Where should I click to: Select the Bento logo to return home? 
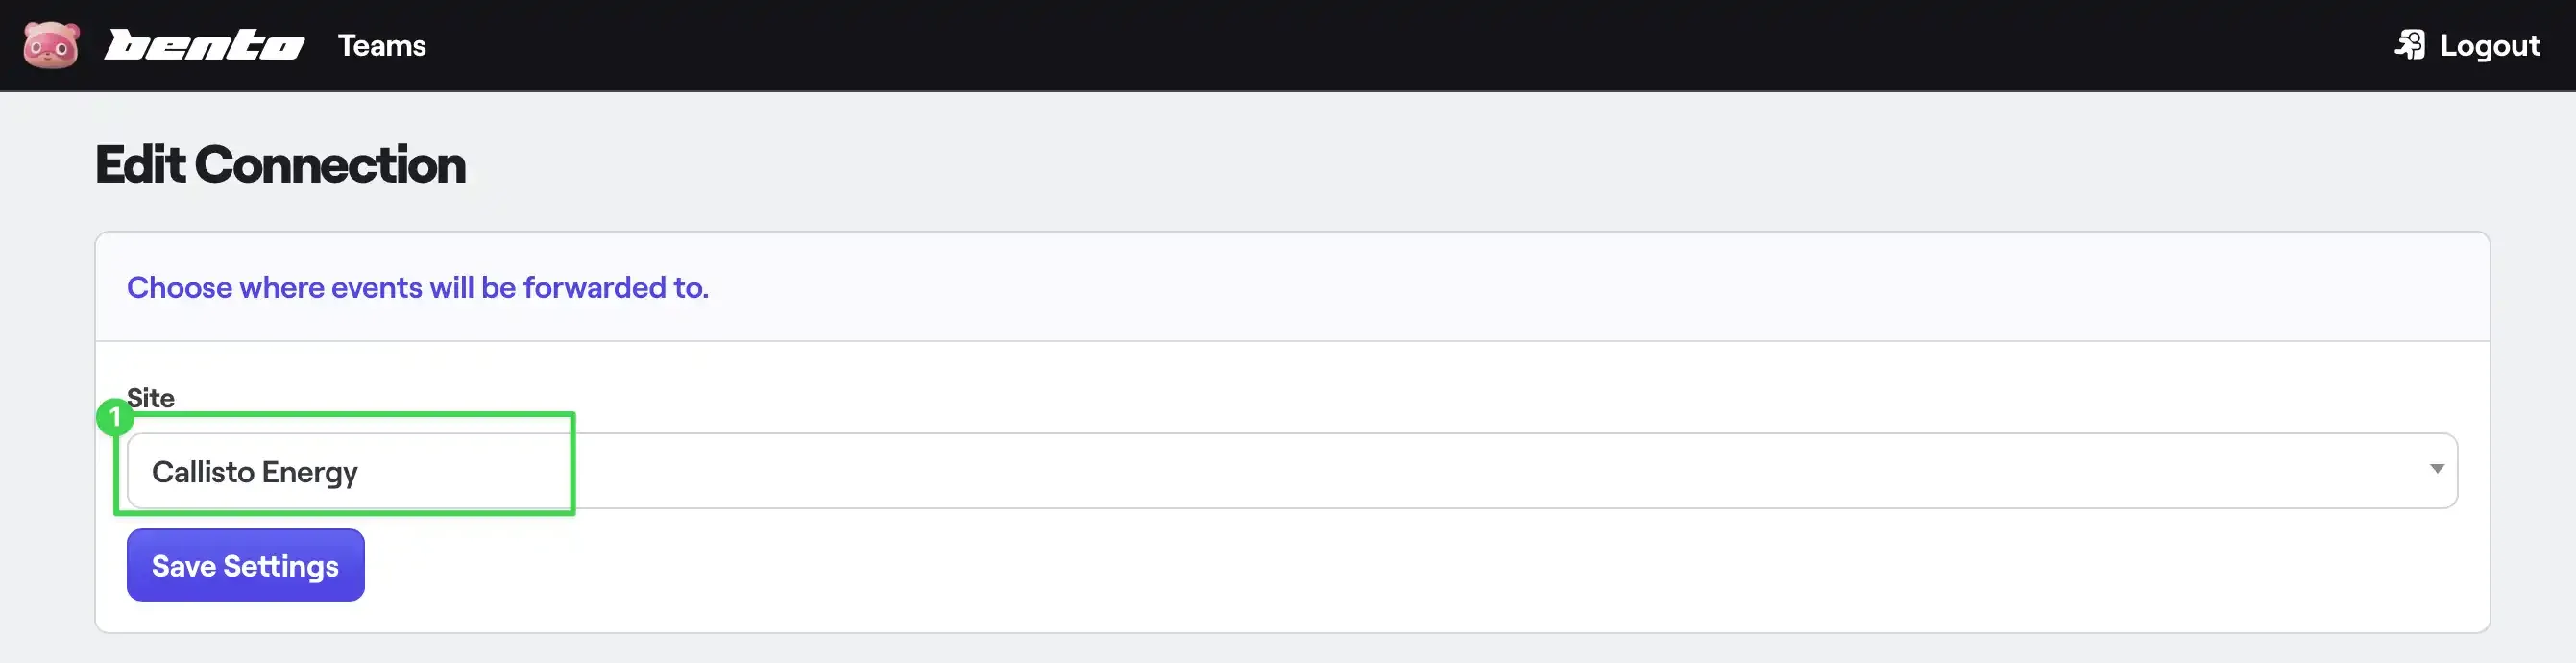(205, 45)
